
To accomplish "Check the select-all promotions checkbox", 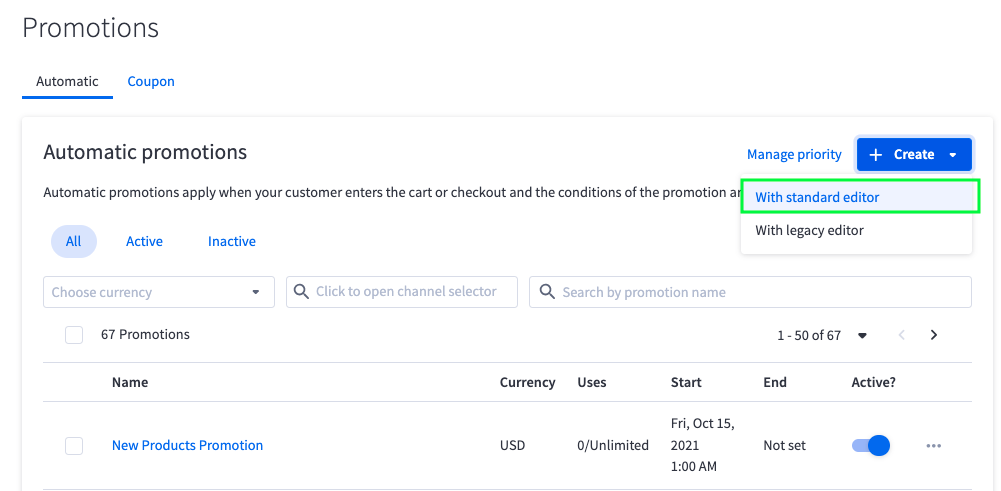I will click(x=74, y=335).
